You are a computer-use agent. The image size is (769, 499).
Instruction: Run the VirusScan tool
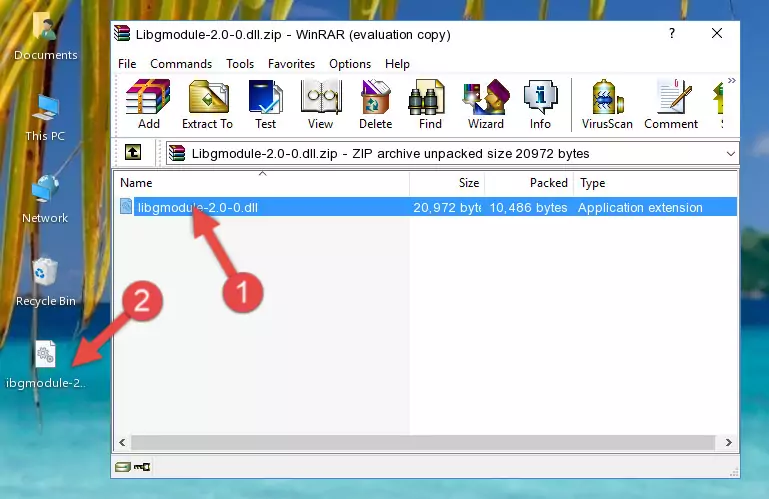pyautogui.click(x=607, y=104)
